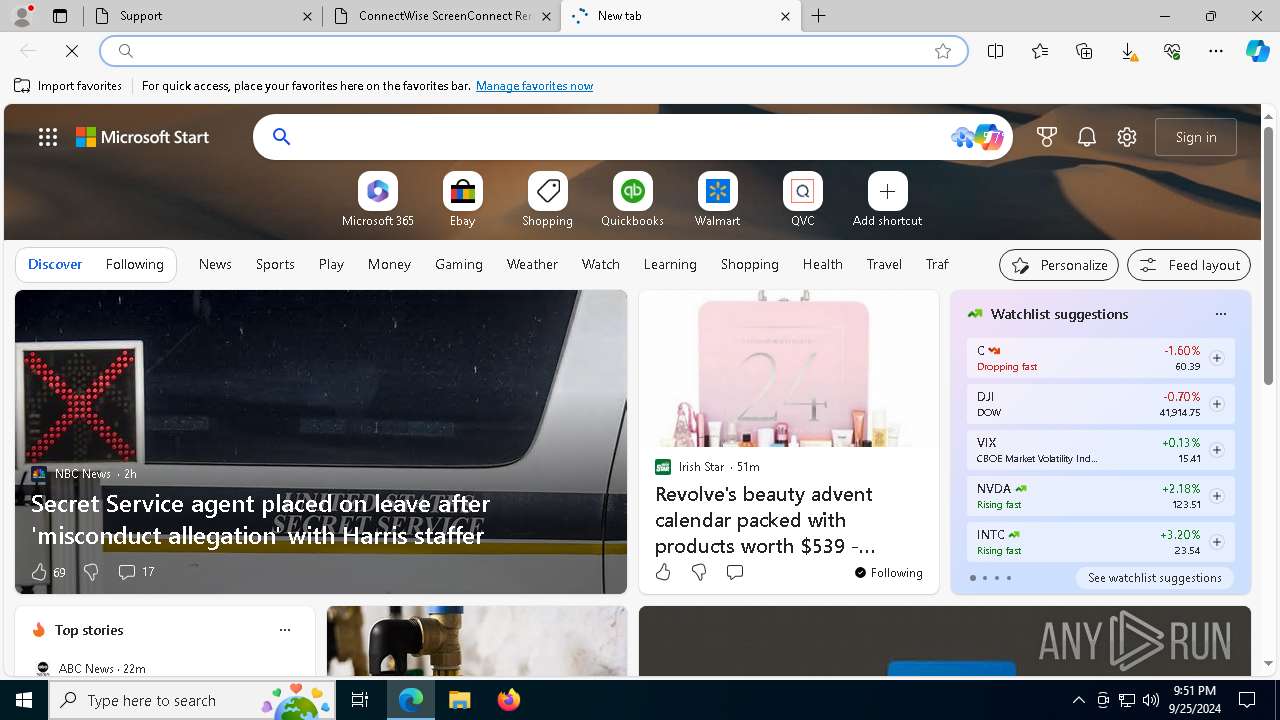Viewport: 1280px width, 720px height.
Task: Open the Microsoft Start app launcher grid
Action: click(48, 137)
